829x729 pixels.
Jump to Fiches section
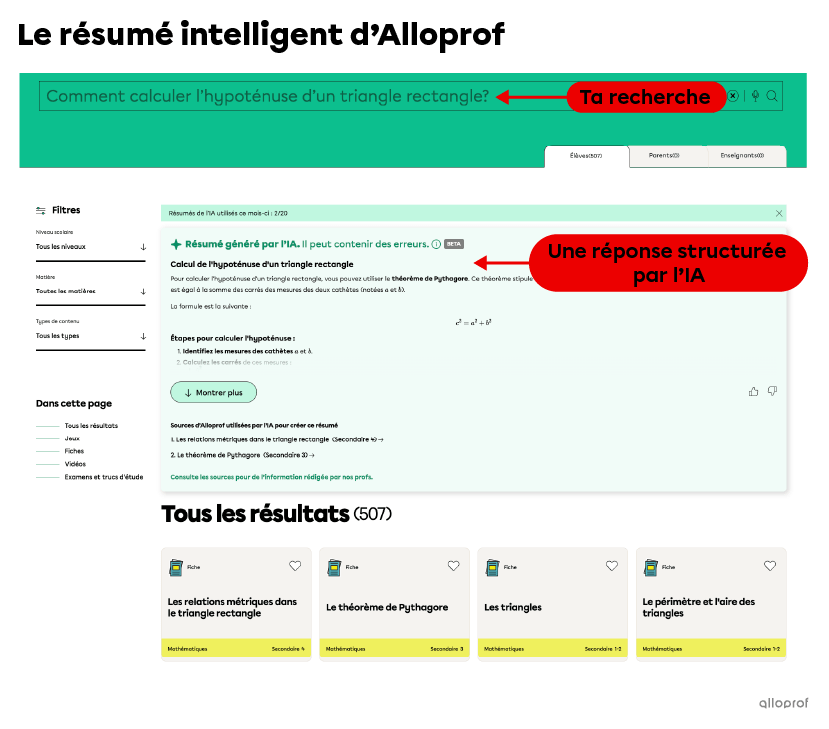tap(74, 451)
